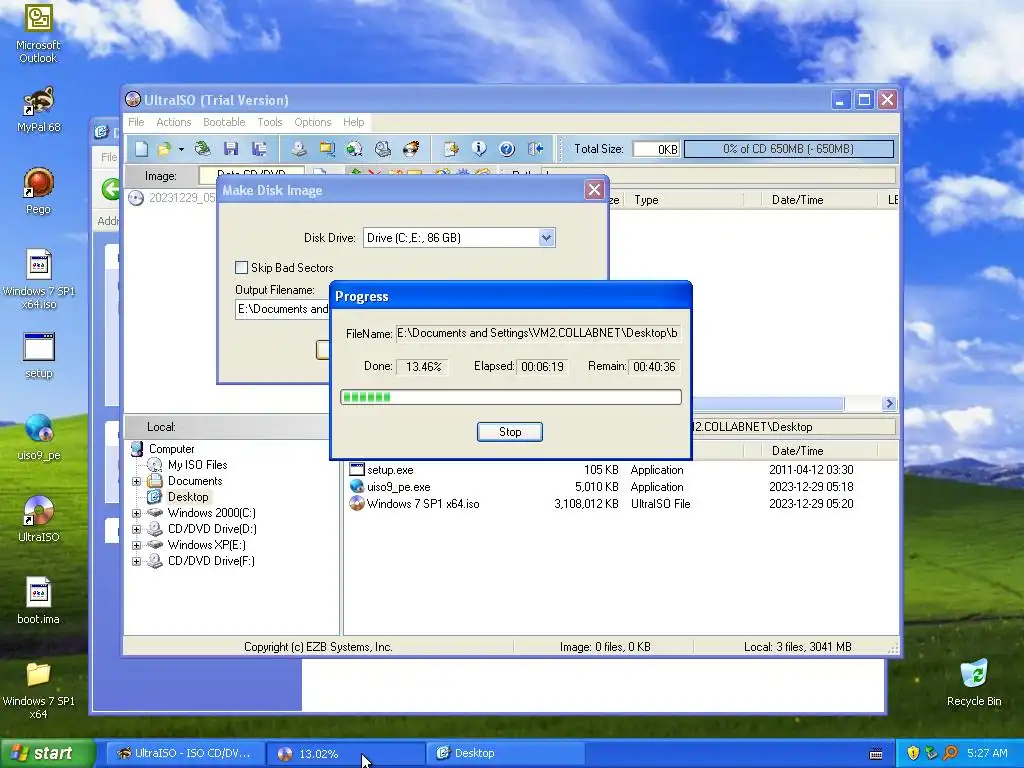Screen dimensions: 1024x768
Task: Open the Help menu
Action: [x=354, y=122]
